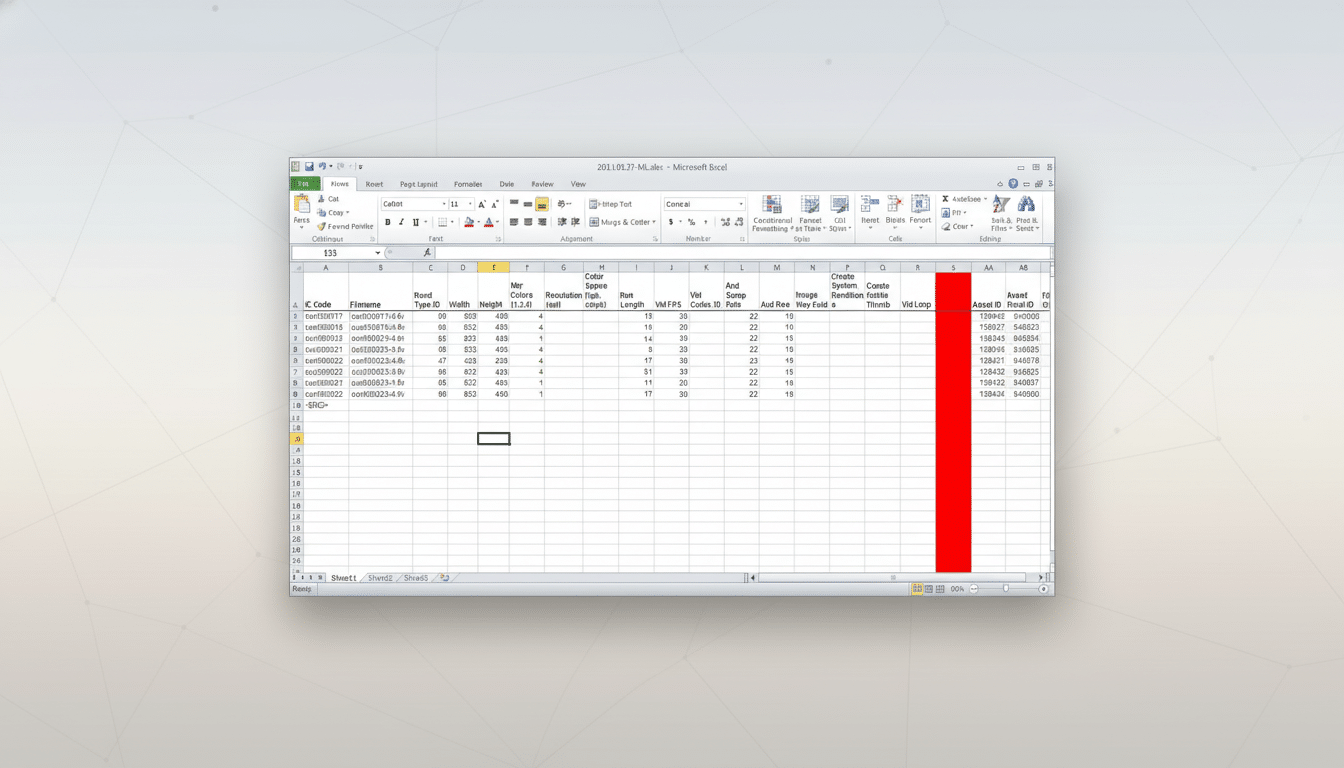1344x768 pixels.
Task: Click the Insert Worksheet icon after sheet tabs
Action: pyautogui.click(x=443, y=577)
